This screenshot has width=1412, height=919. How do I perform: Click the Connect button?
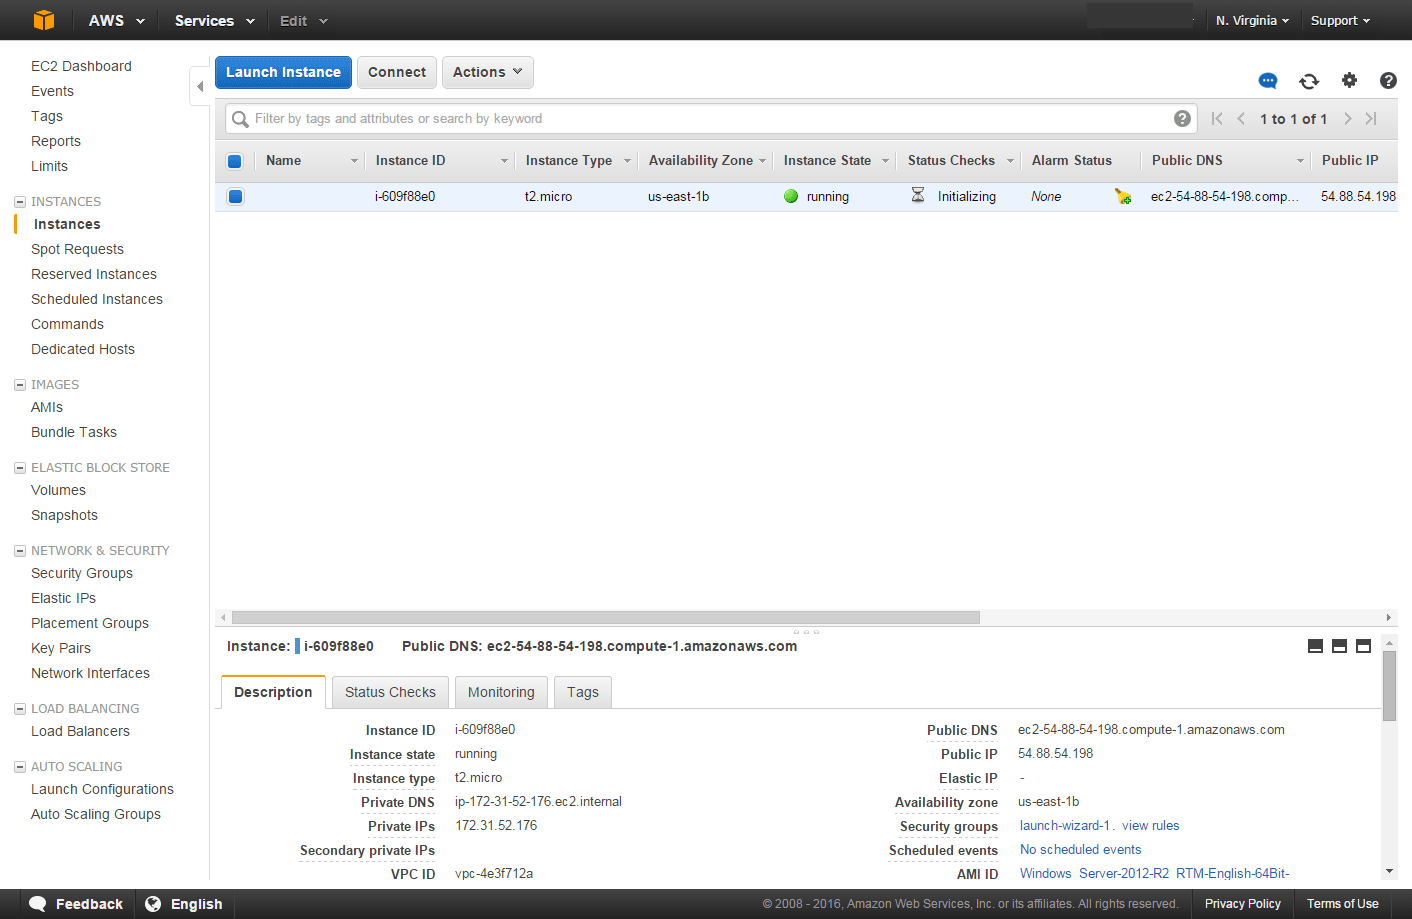[397, 72]
